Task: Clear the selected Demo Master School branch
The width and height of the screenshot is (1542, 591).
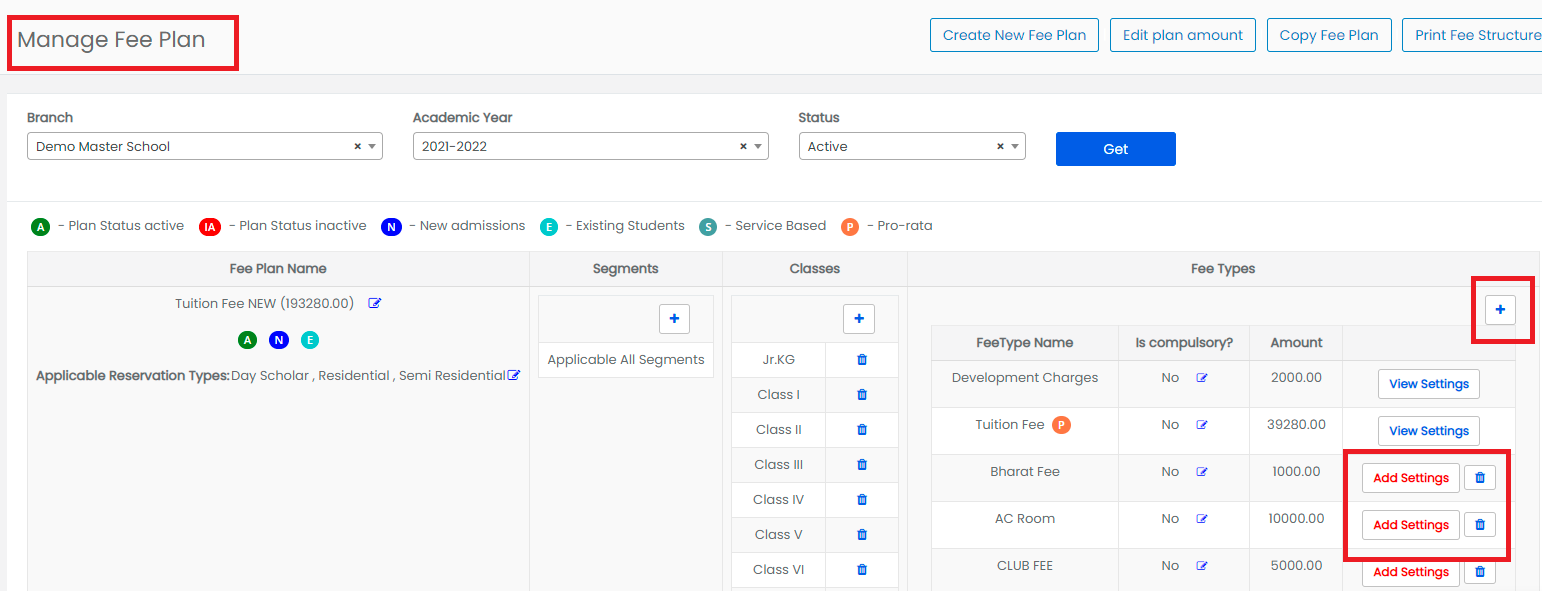Action: coord(357,146)
